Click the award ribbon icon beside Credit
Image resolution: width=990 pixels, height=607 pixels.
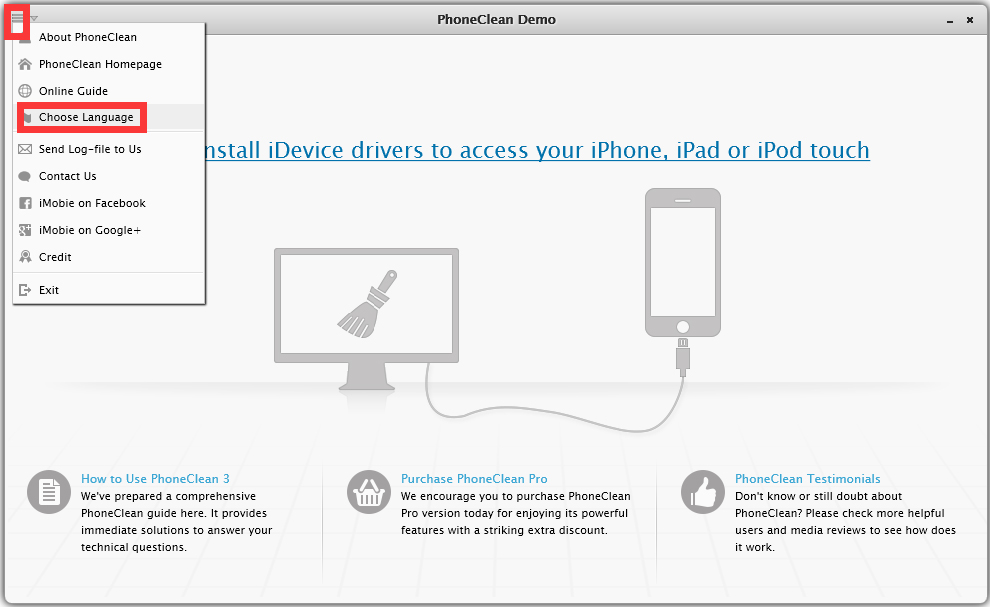click(x=25, y=256)
